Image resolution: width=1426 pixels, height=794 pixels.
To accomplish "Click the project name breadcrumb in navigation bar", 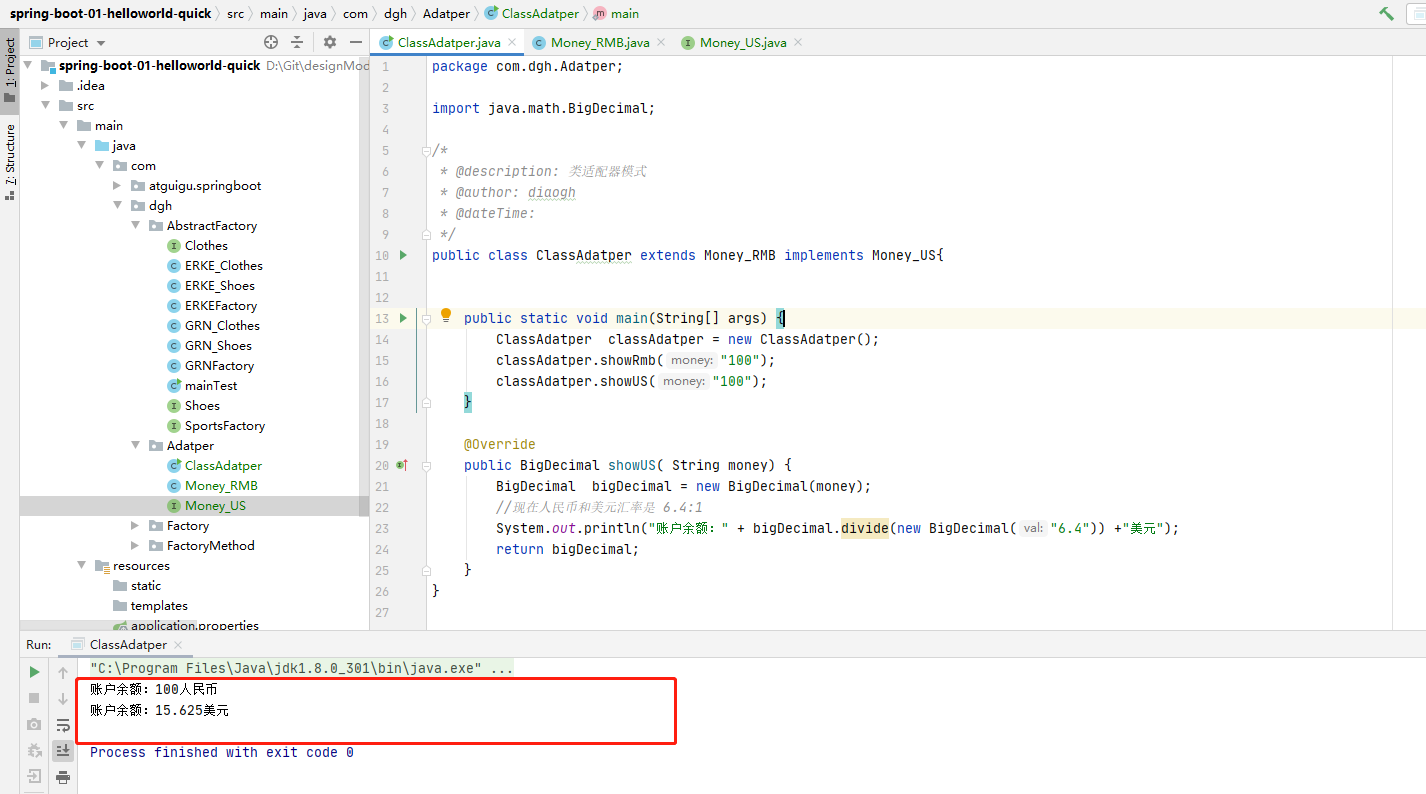I will point(111,14).
